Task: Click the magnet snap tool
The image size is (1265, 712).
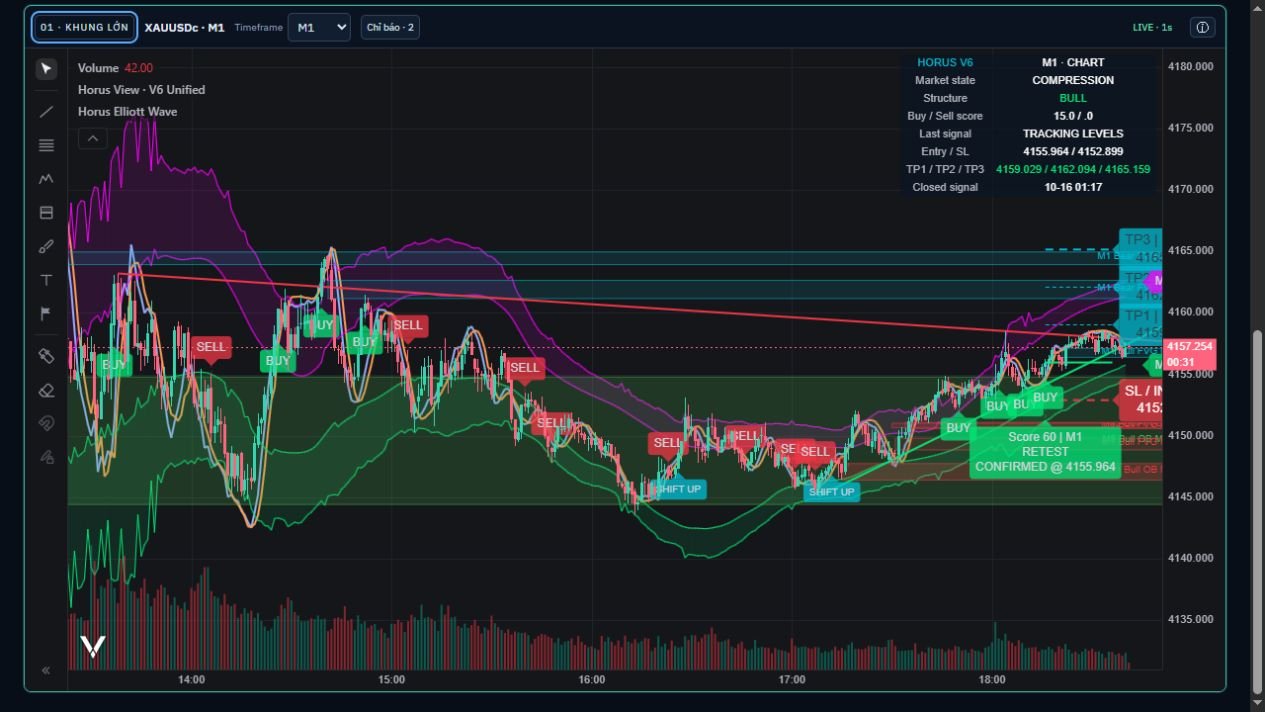Action: point(46,423)
